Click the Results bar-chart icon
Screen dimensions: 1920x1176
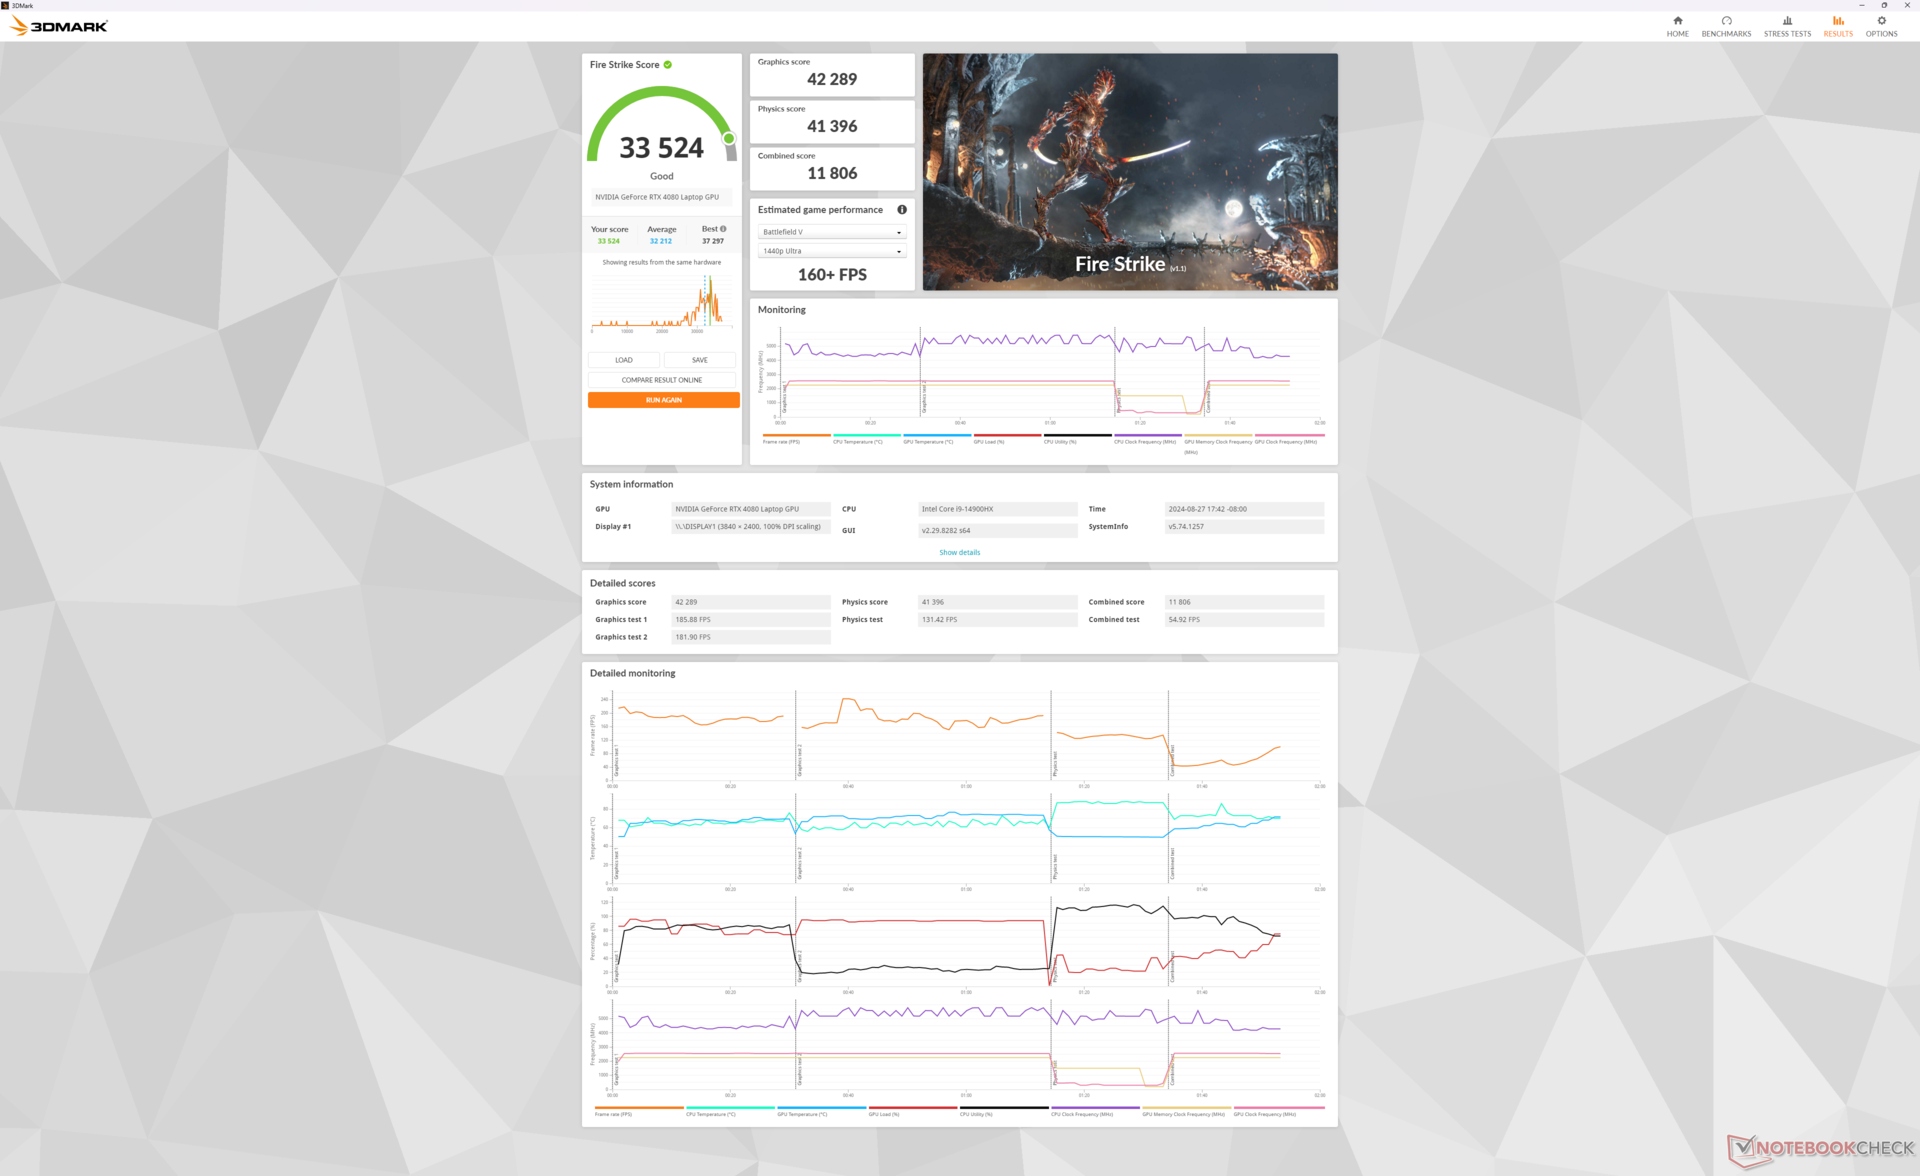(1838, 21)
